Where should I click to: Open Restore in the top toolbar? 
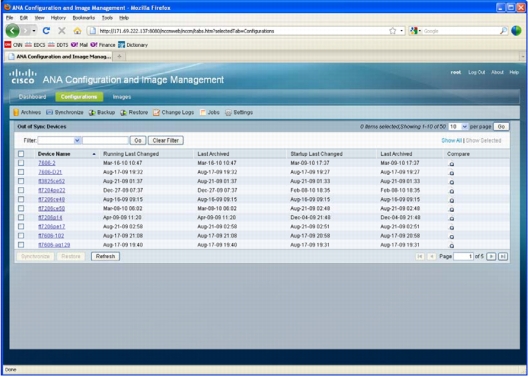click(x=134, y=112)
